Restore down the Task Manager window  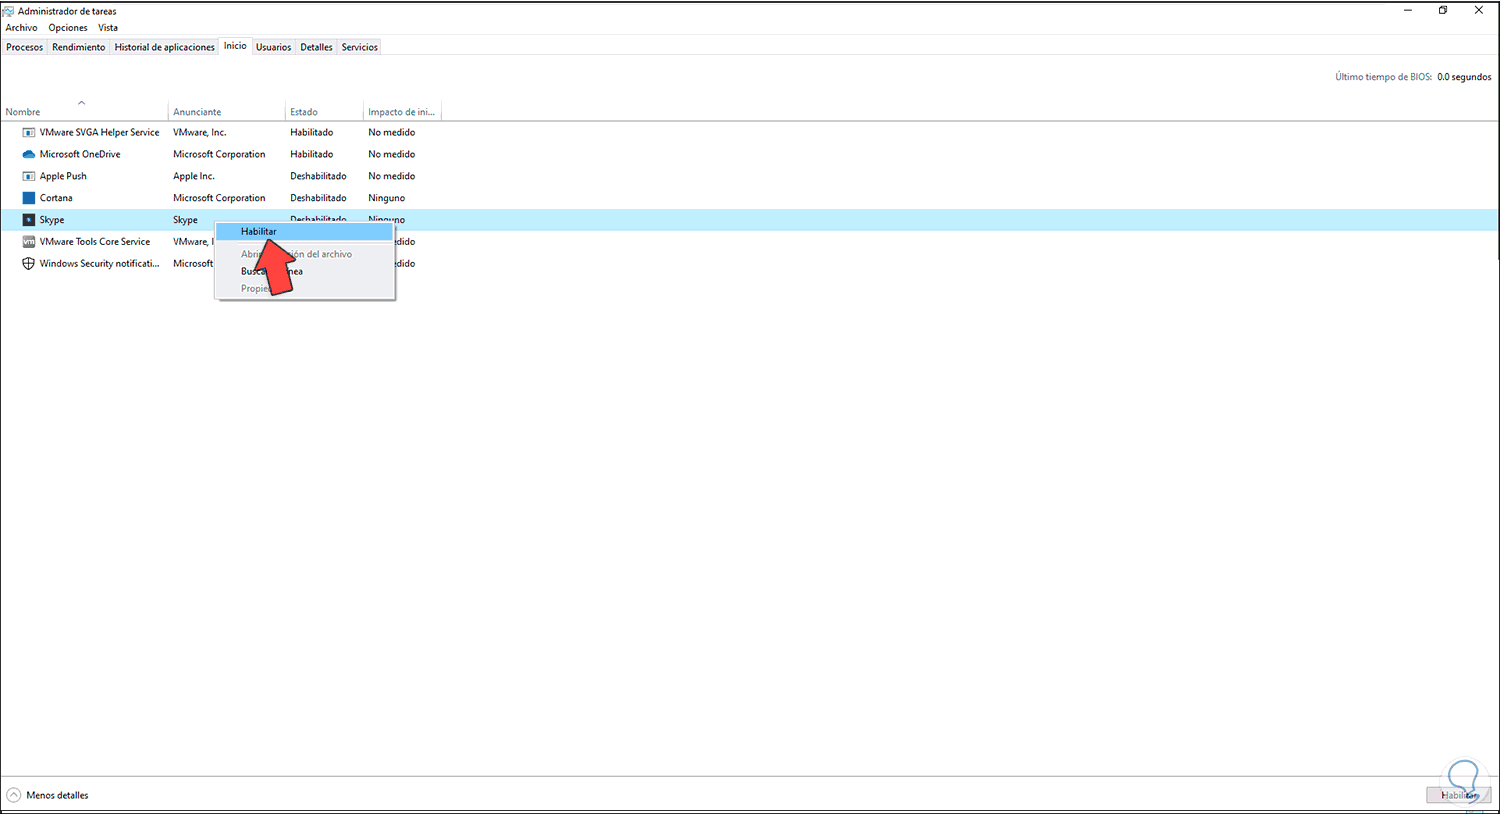tap(1443, 11)
